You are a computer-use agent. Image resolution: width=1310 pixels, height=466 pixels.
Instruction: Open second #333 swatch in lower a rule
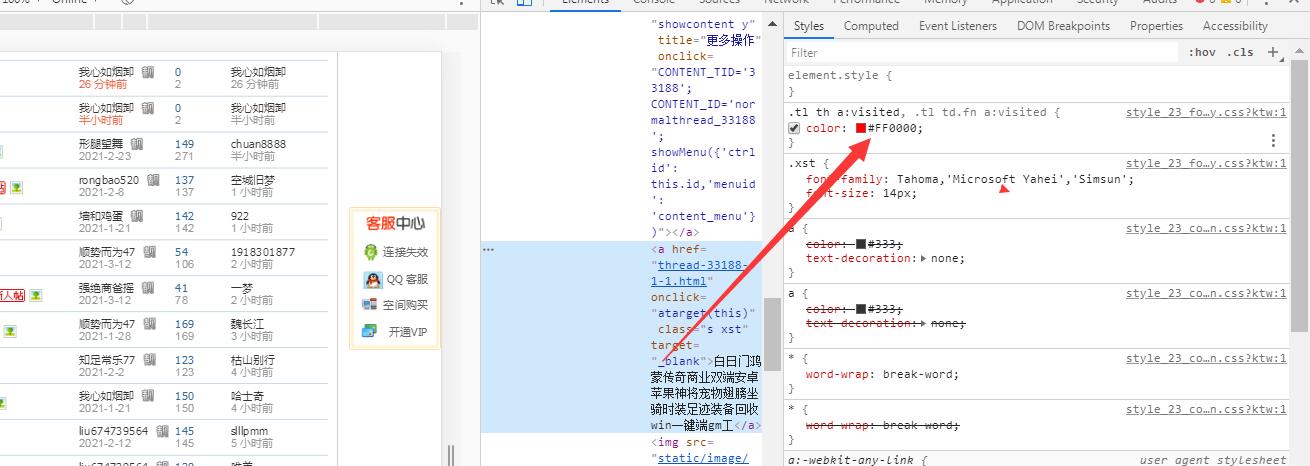(861, 309)
